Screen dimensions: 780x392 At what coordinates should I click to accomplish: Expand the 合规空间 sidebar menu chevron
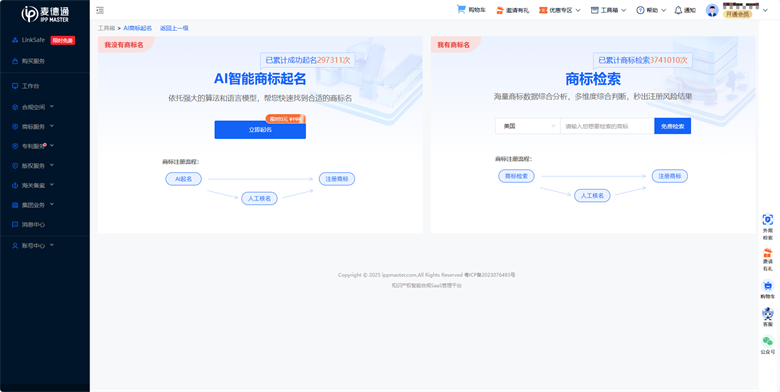(x=52, y=106)
